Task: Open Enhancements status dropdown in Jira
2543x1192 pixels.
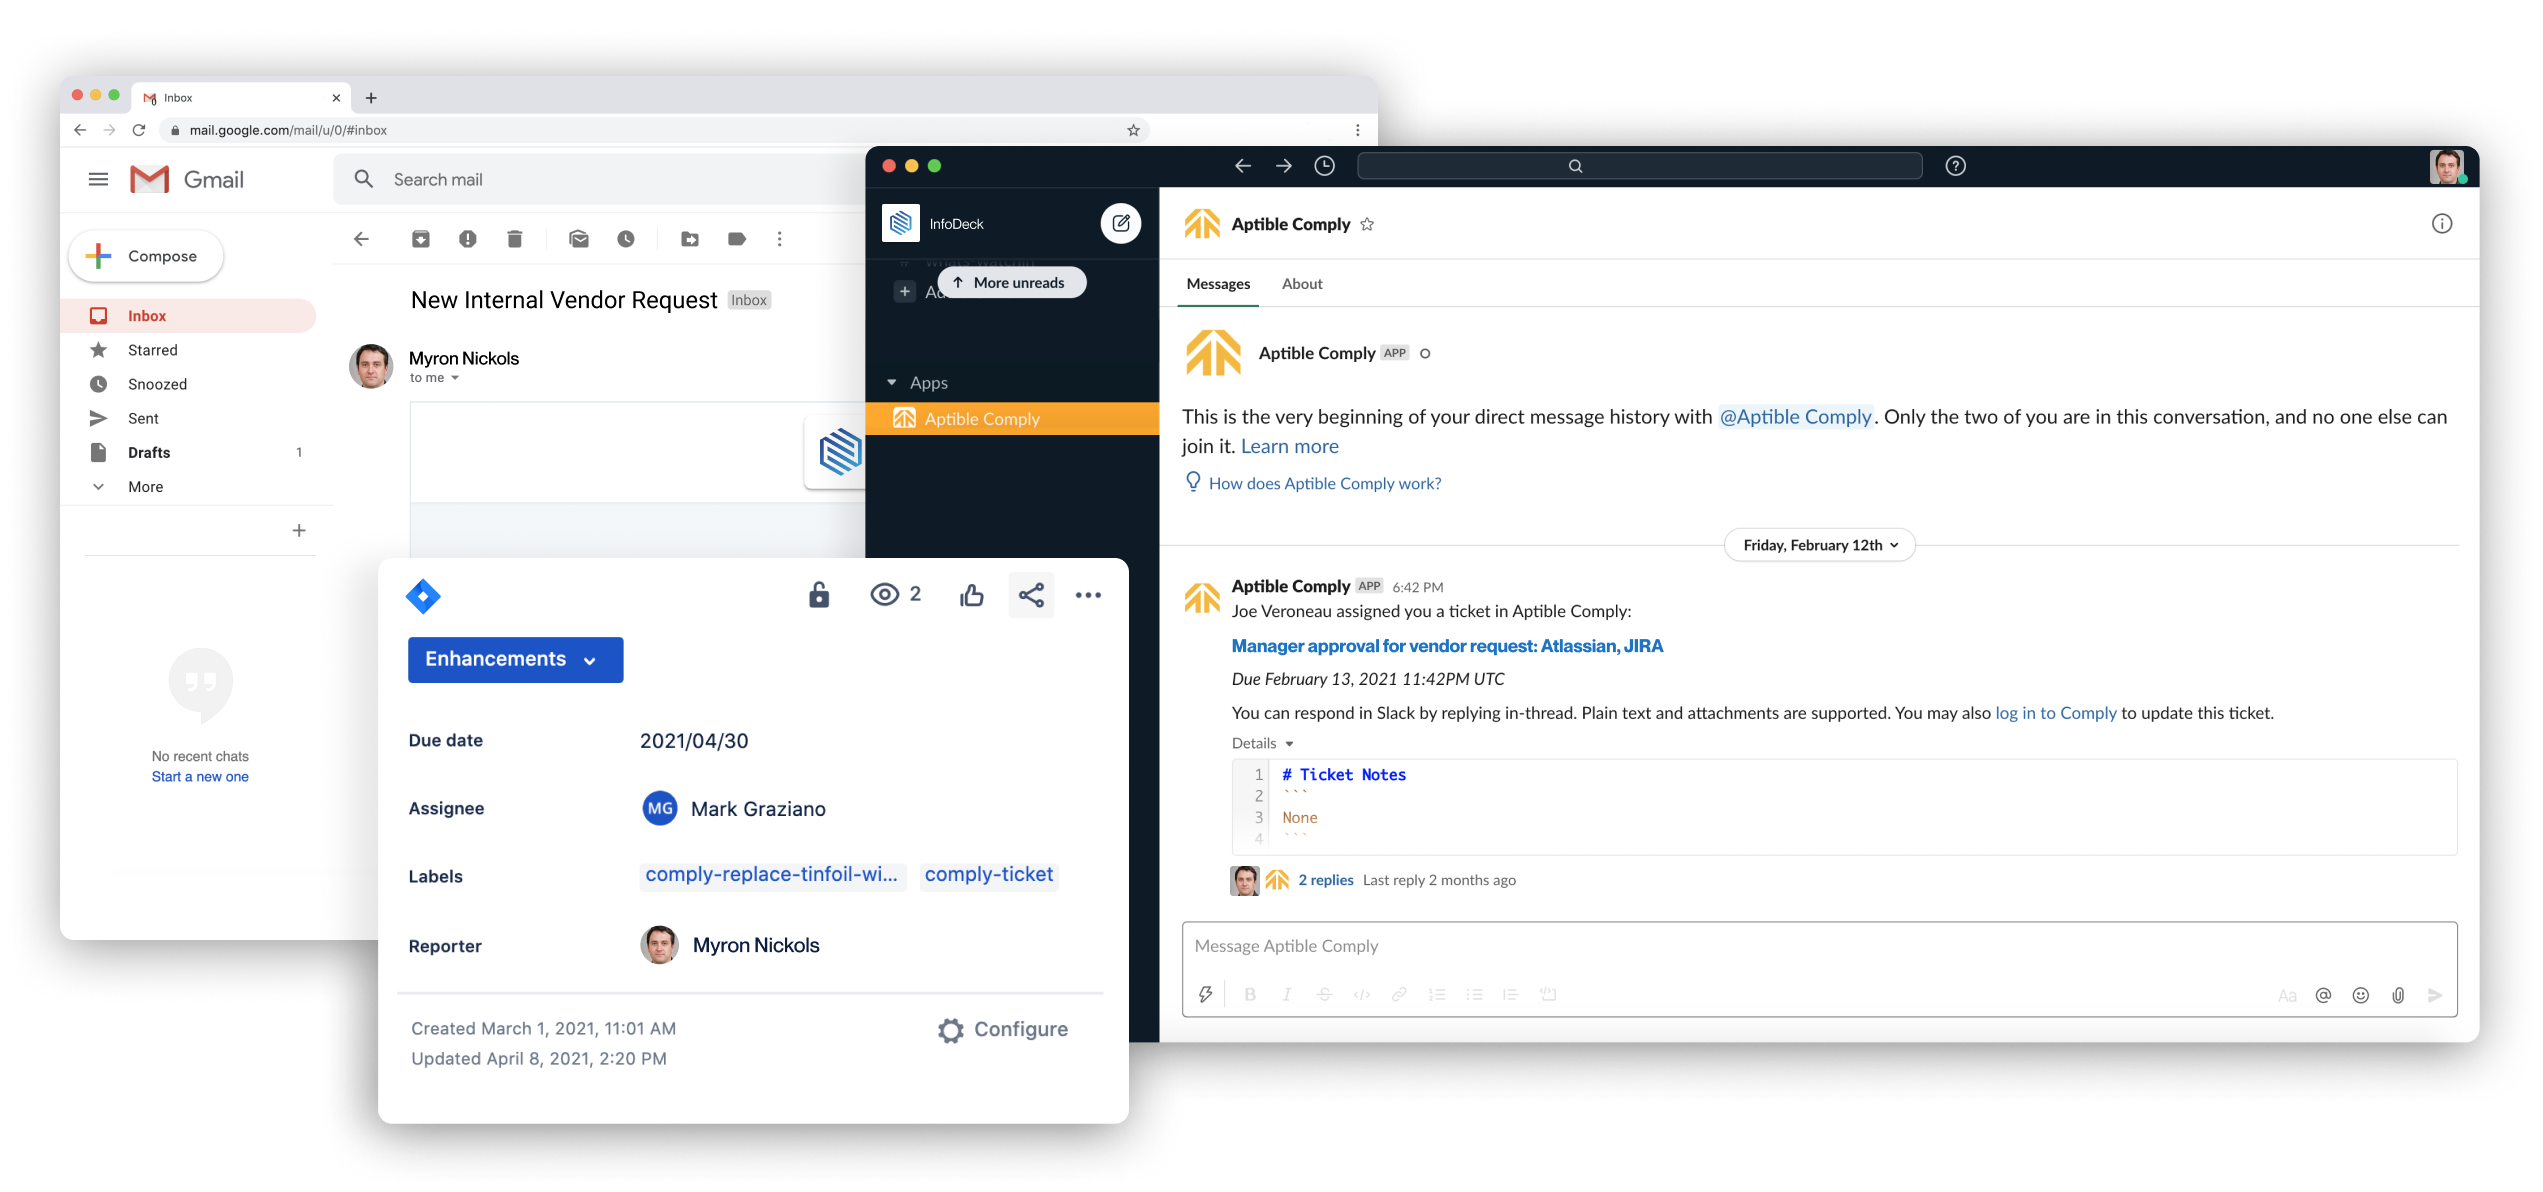Action: [x=516, y=660]
